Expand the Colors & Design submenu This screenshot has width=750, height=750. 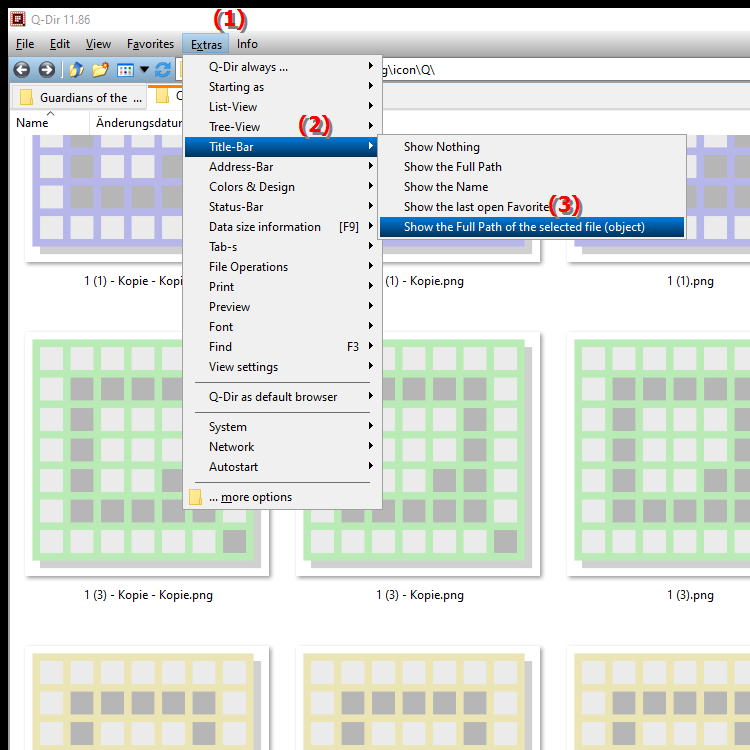point(283,187)
